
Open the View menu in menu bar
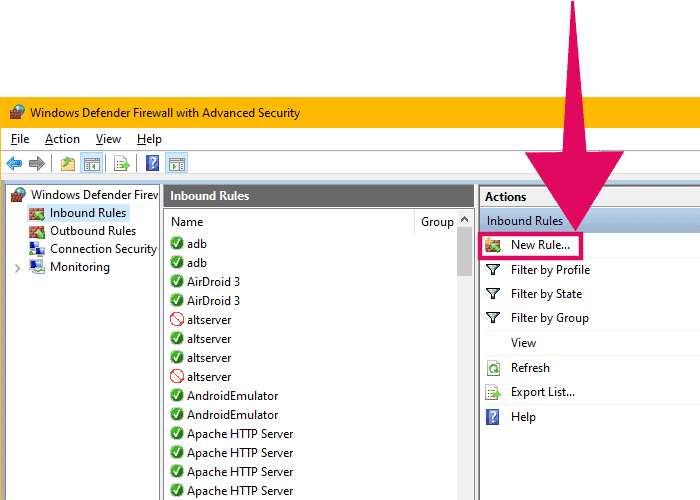click(108, 139)
